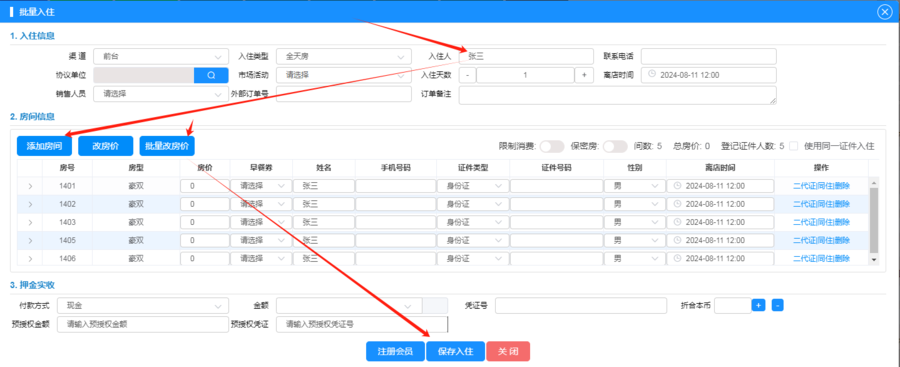Click the 证件号码 field for room 1403
The width and height of the screenshot is (900, 367).
[x=556, y=222]
